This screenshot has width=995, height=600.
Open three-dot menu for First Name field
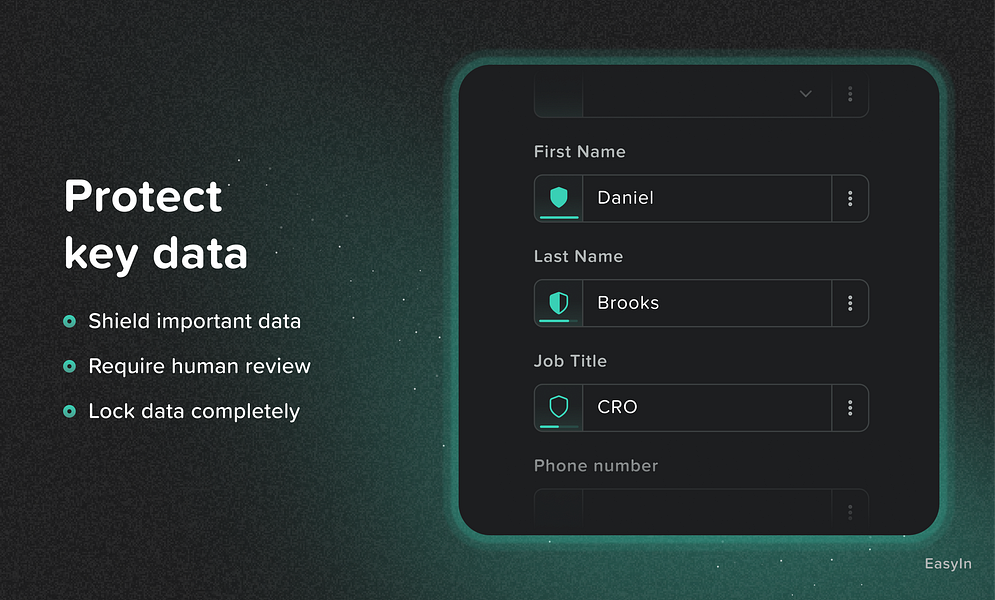(850, 199)
